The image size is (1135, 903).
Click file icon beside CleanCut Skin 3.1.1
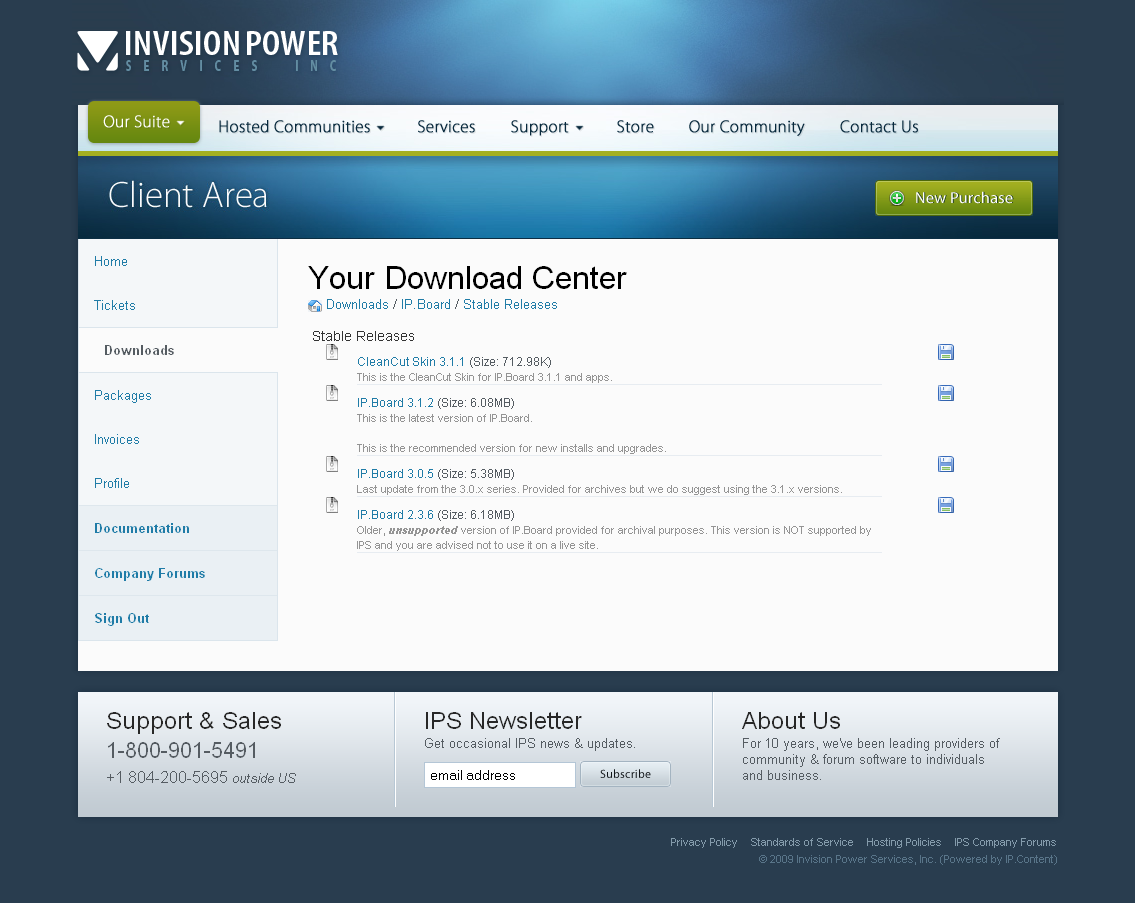[332, 352]
